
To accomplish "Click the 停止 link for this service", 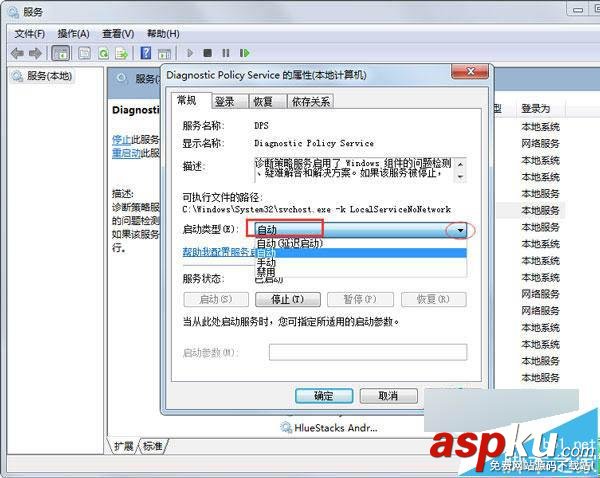I will tap(121, 140).
